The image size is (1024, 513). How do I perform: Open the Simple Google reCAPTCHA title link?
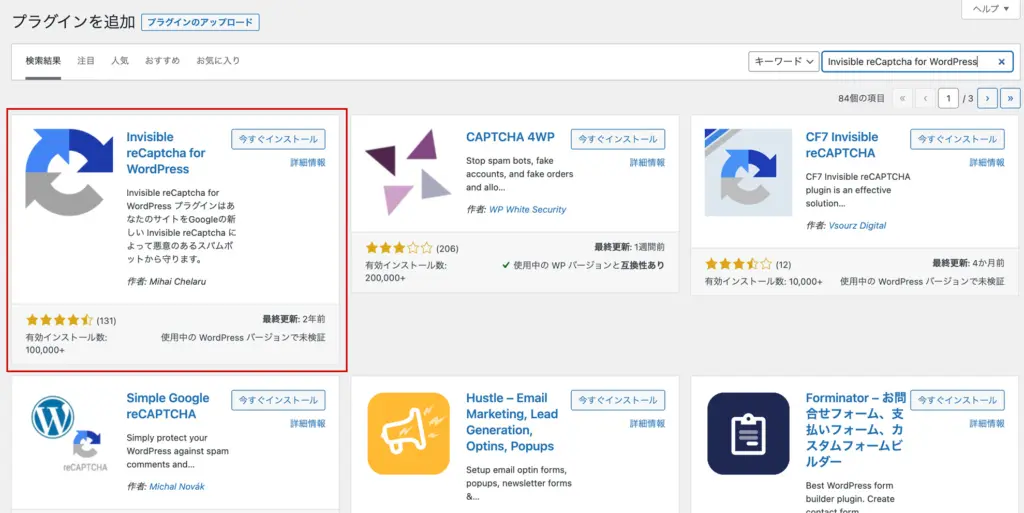click(x=168, y=406)
